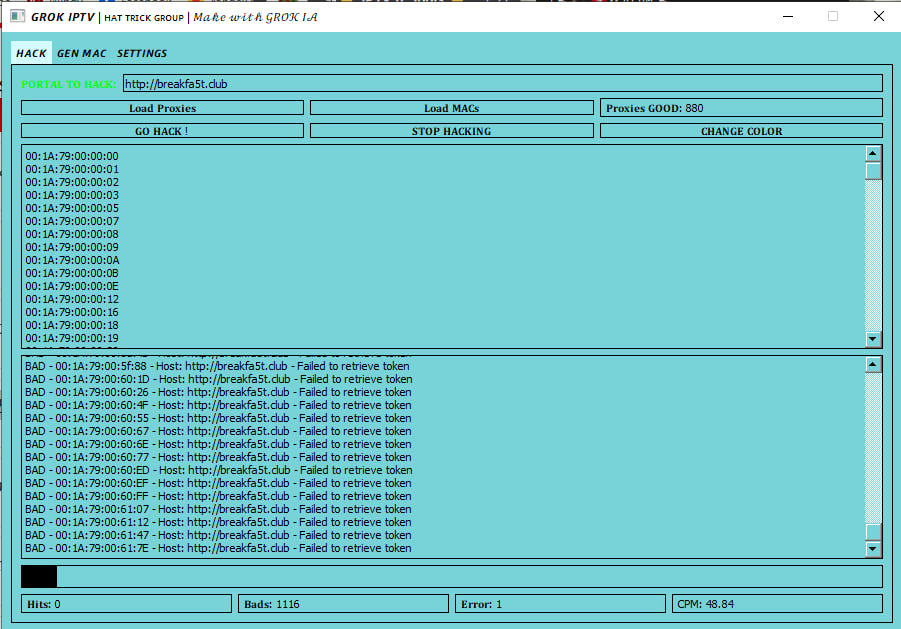Click the MAC list scrollbar thumb
The width and height of the screenshot is (901, 629).
point(872,171)
